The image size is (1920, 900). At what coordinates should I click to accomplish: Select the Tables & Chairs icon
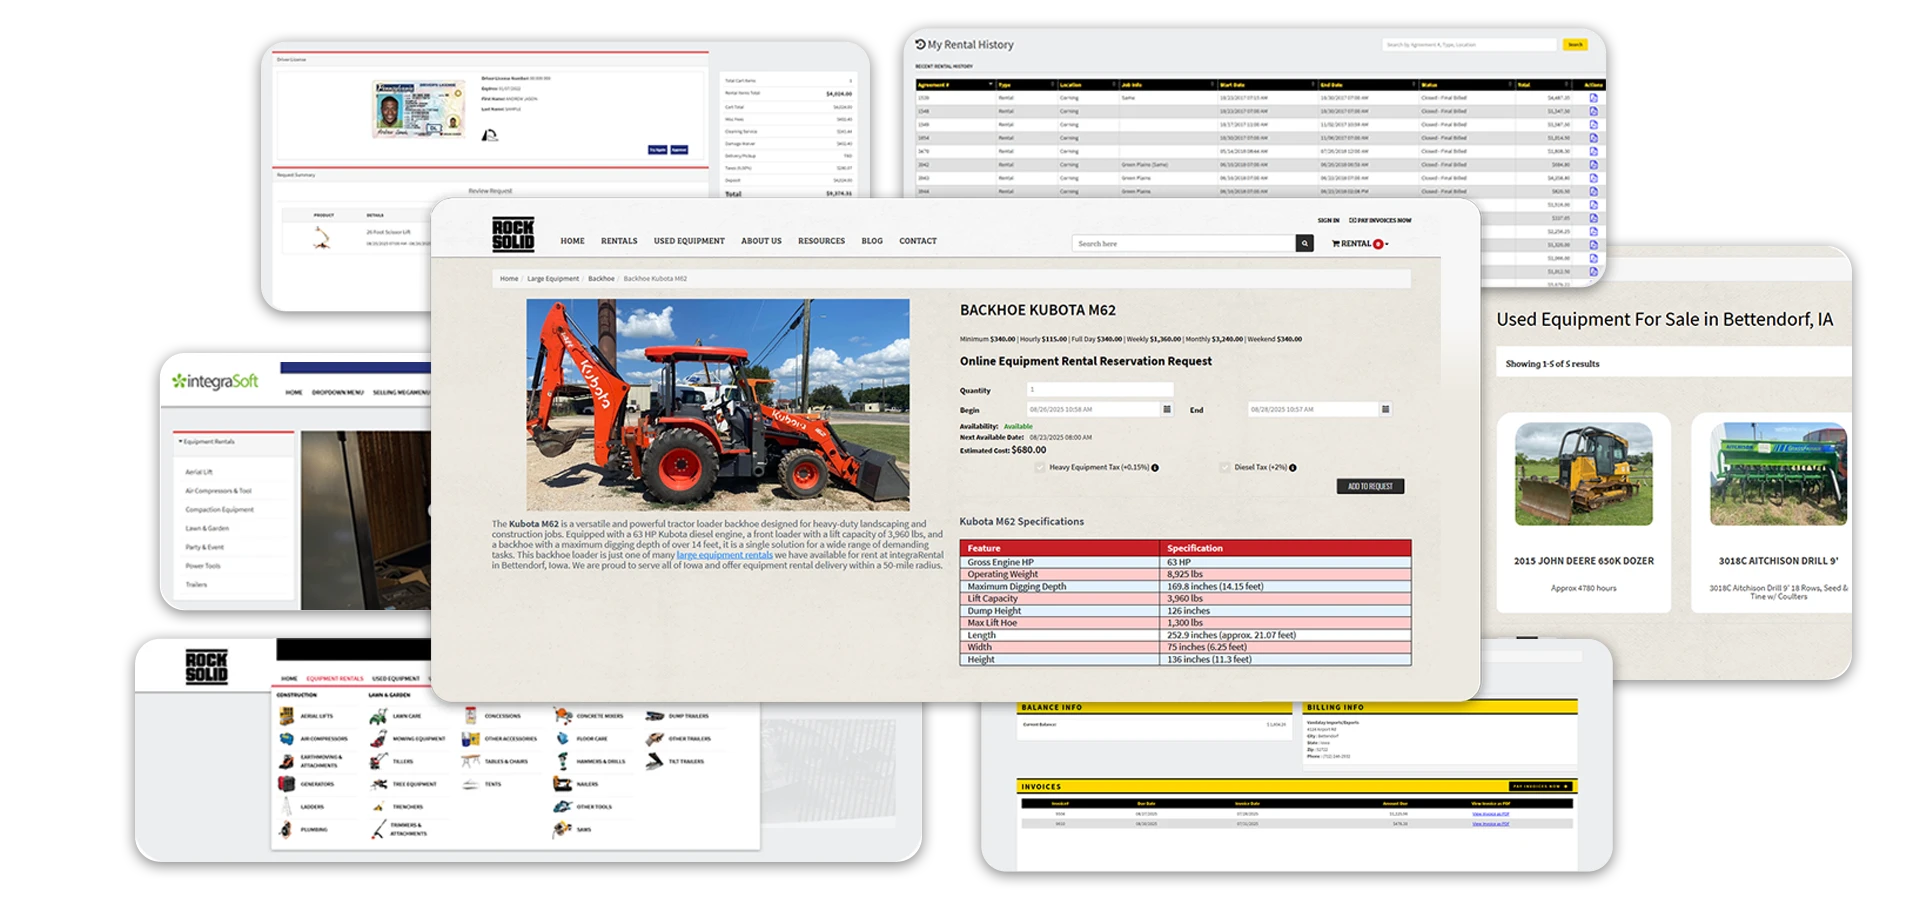coord(470,761)
